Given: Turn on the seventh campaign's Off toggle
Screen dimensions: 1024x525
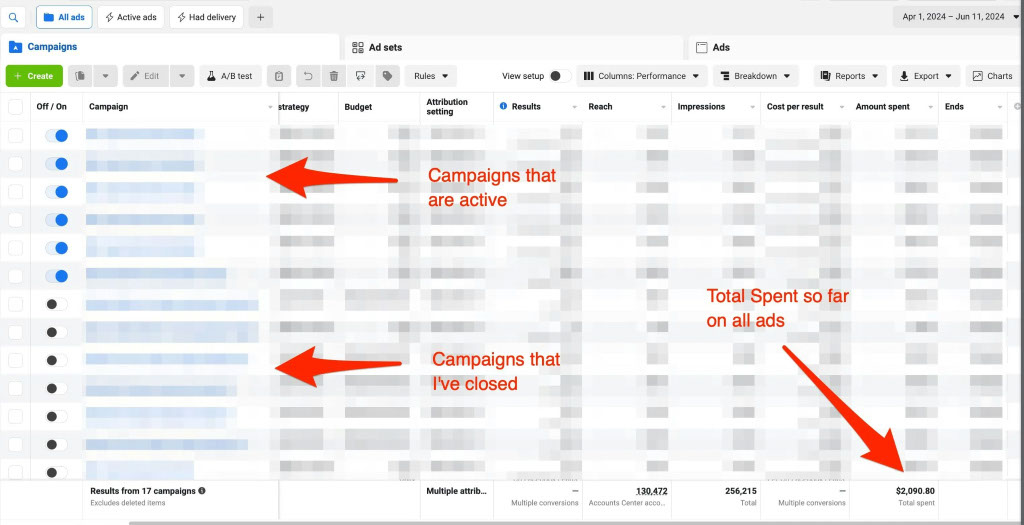Looking at the screenshot, I should click(x=56, y=304).
